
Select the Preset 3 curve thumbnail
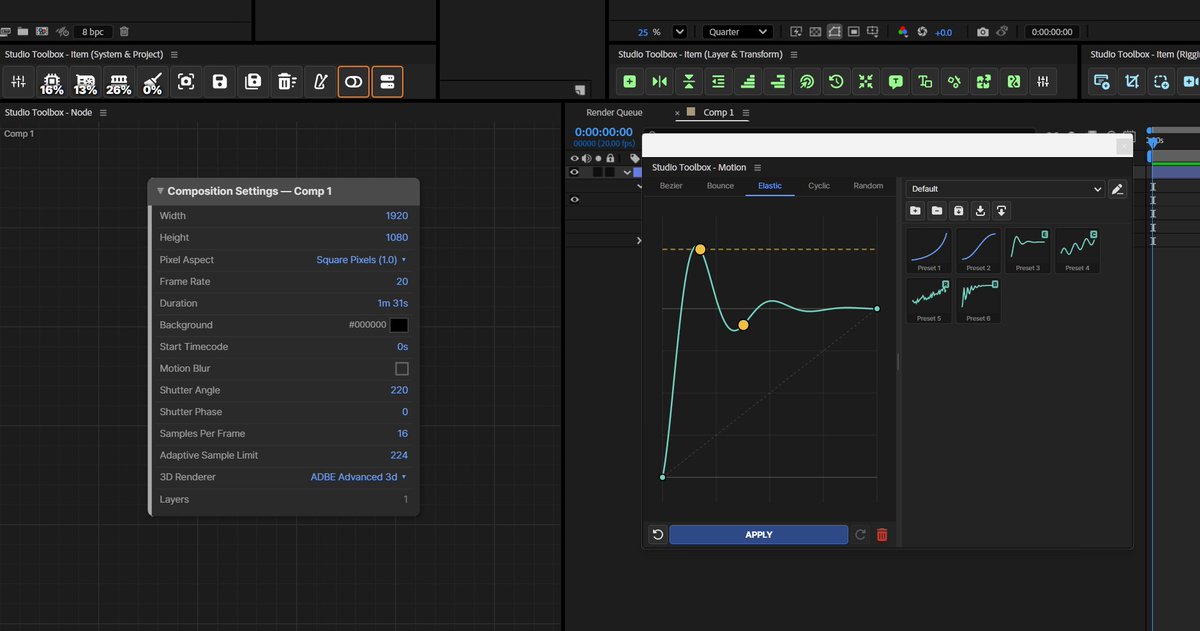tap(1027, 251)
